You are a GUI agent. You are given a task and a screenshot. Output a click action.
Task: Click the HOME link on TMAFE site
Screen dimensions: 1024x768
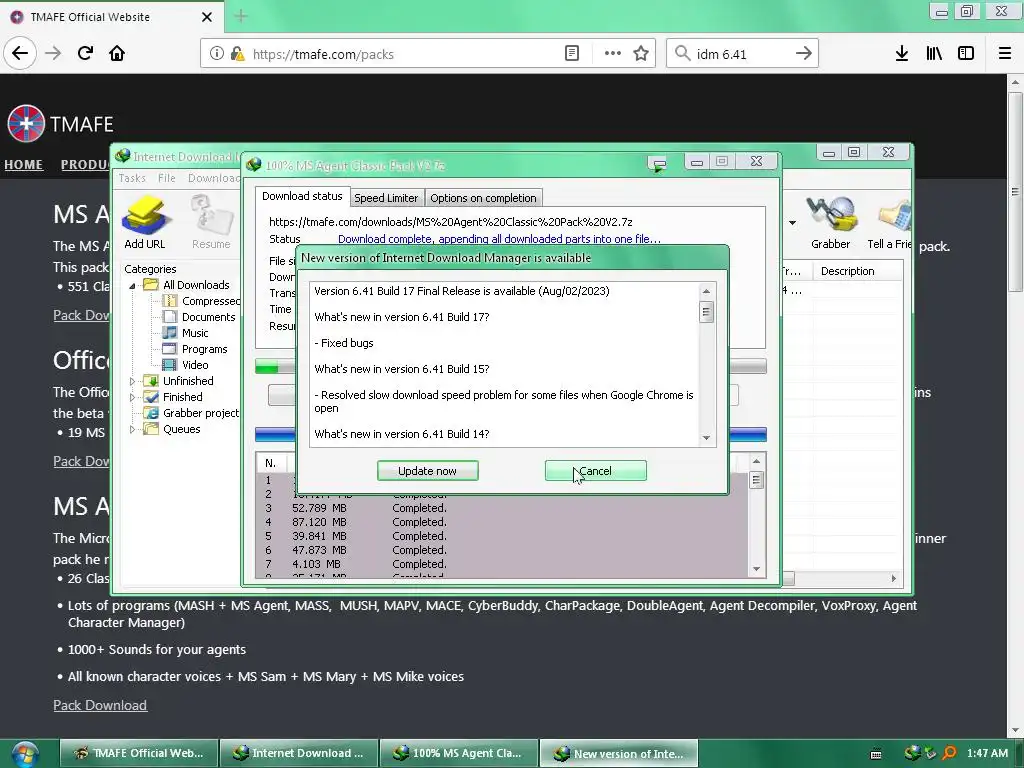24,165
